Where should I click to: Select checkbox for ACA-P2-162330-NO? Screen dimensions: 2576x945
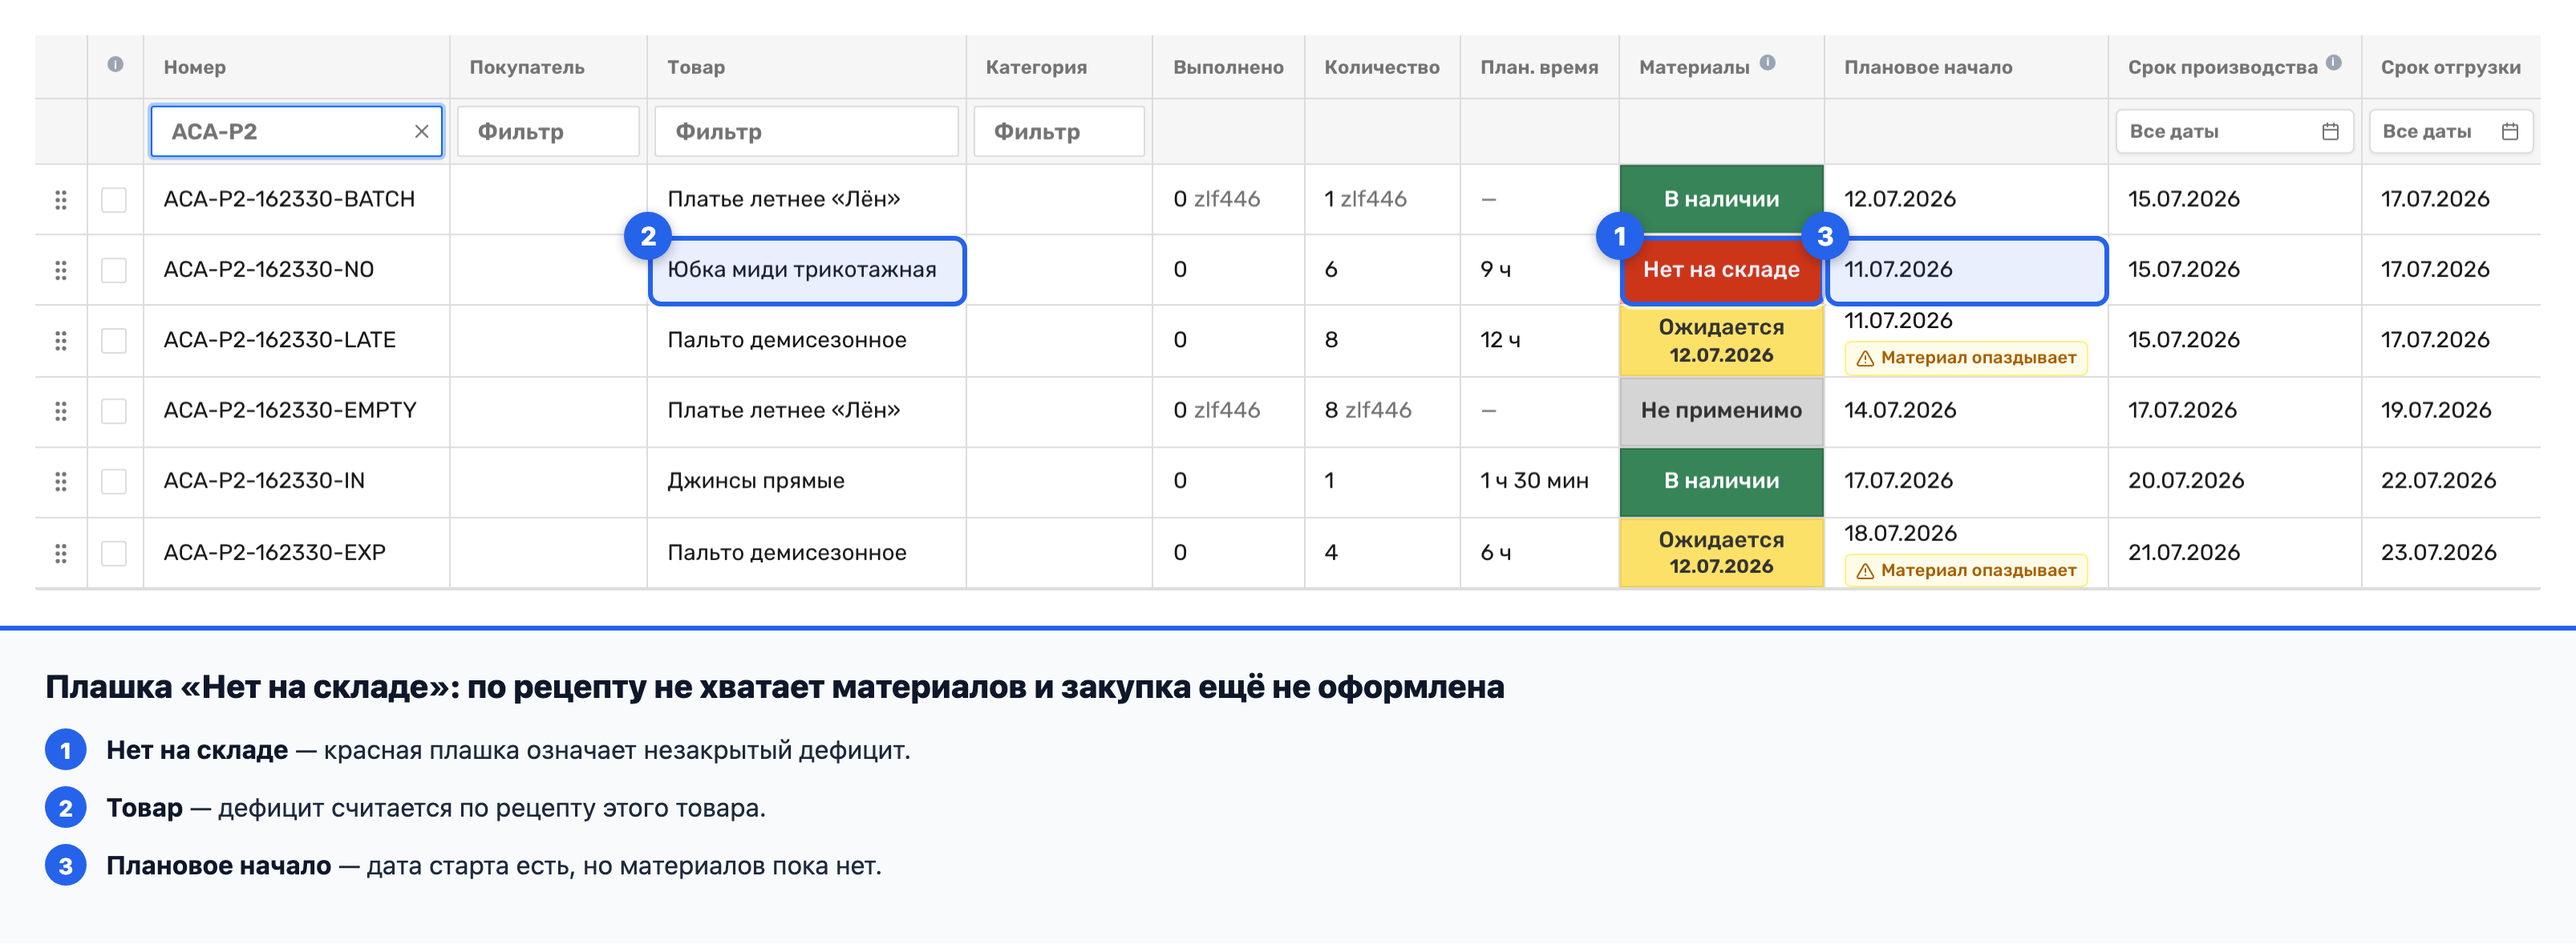pos(114,270)
